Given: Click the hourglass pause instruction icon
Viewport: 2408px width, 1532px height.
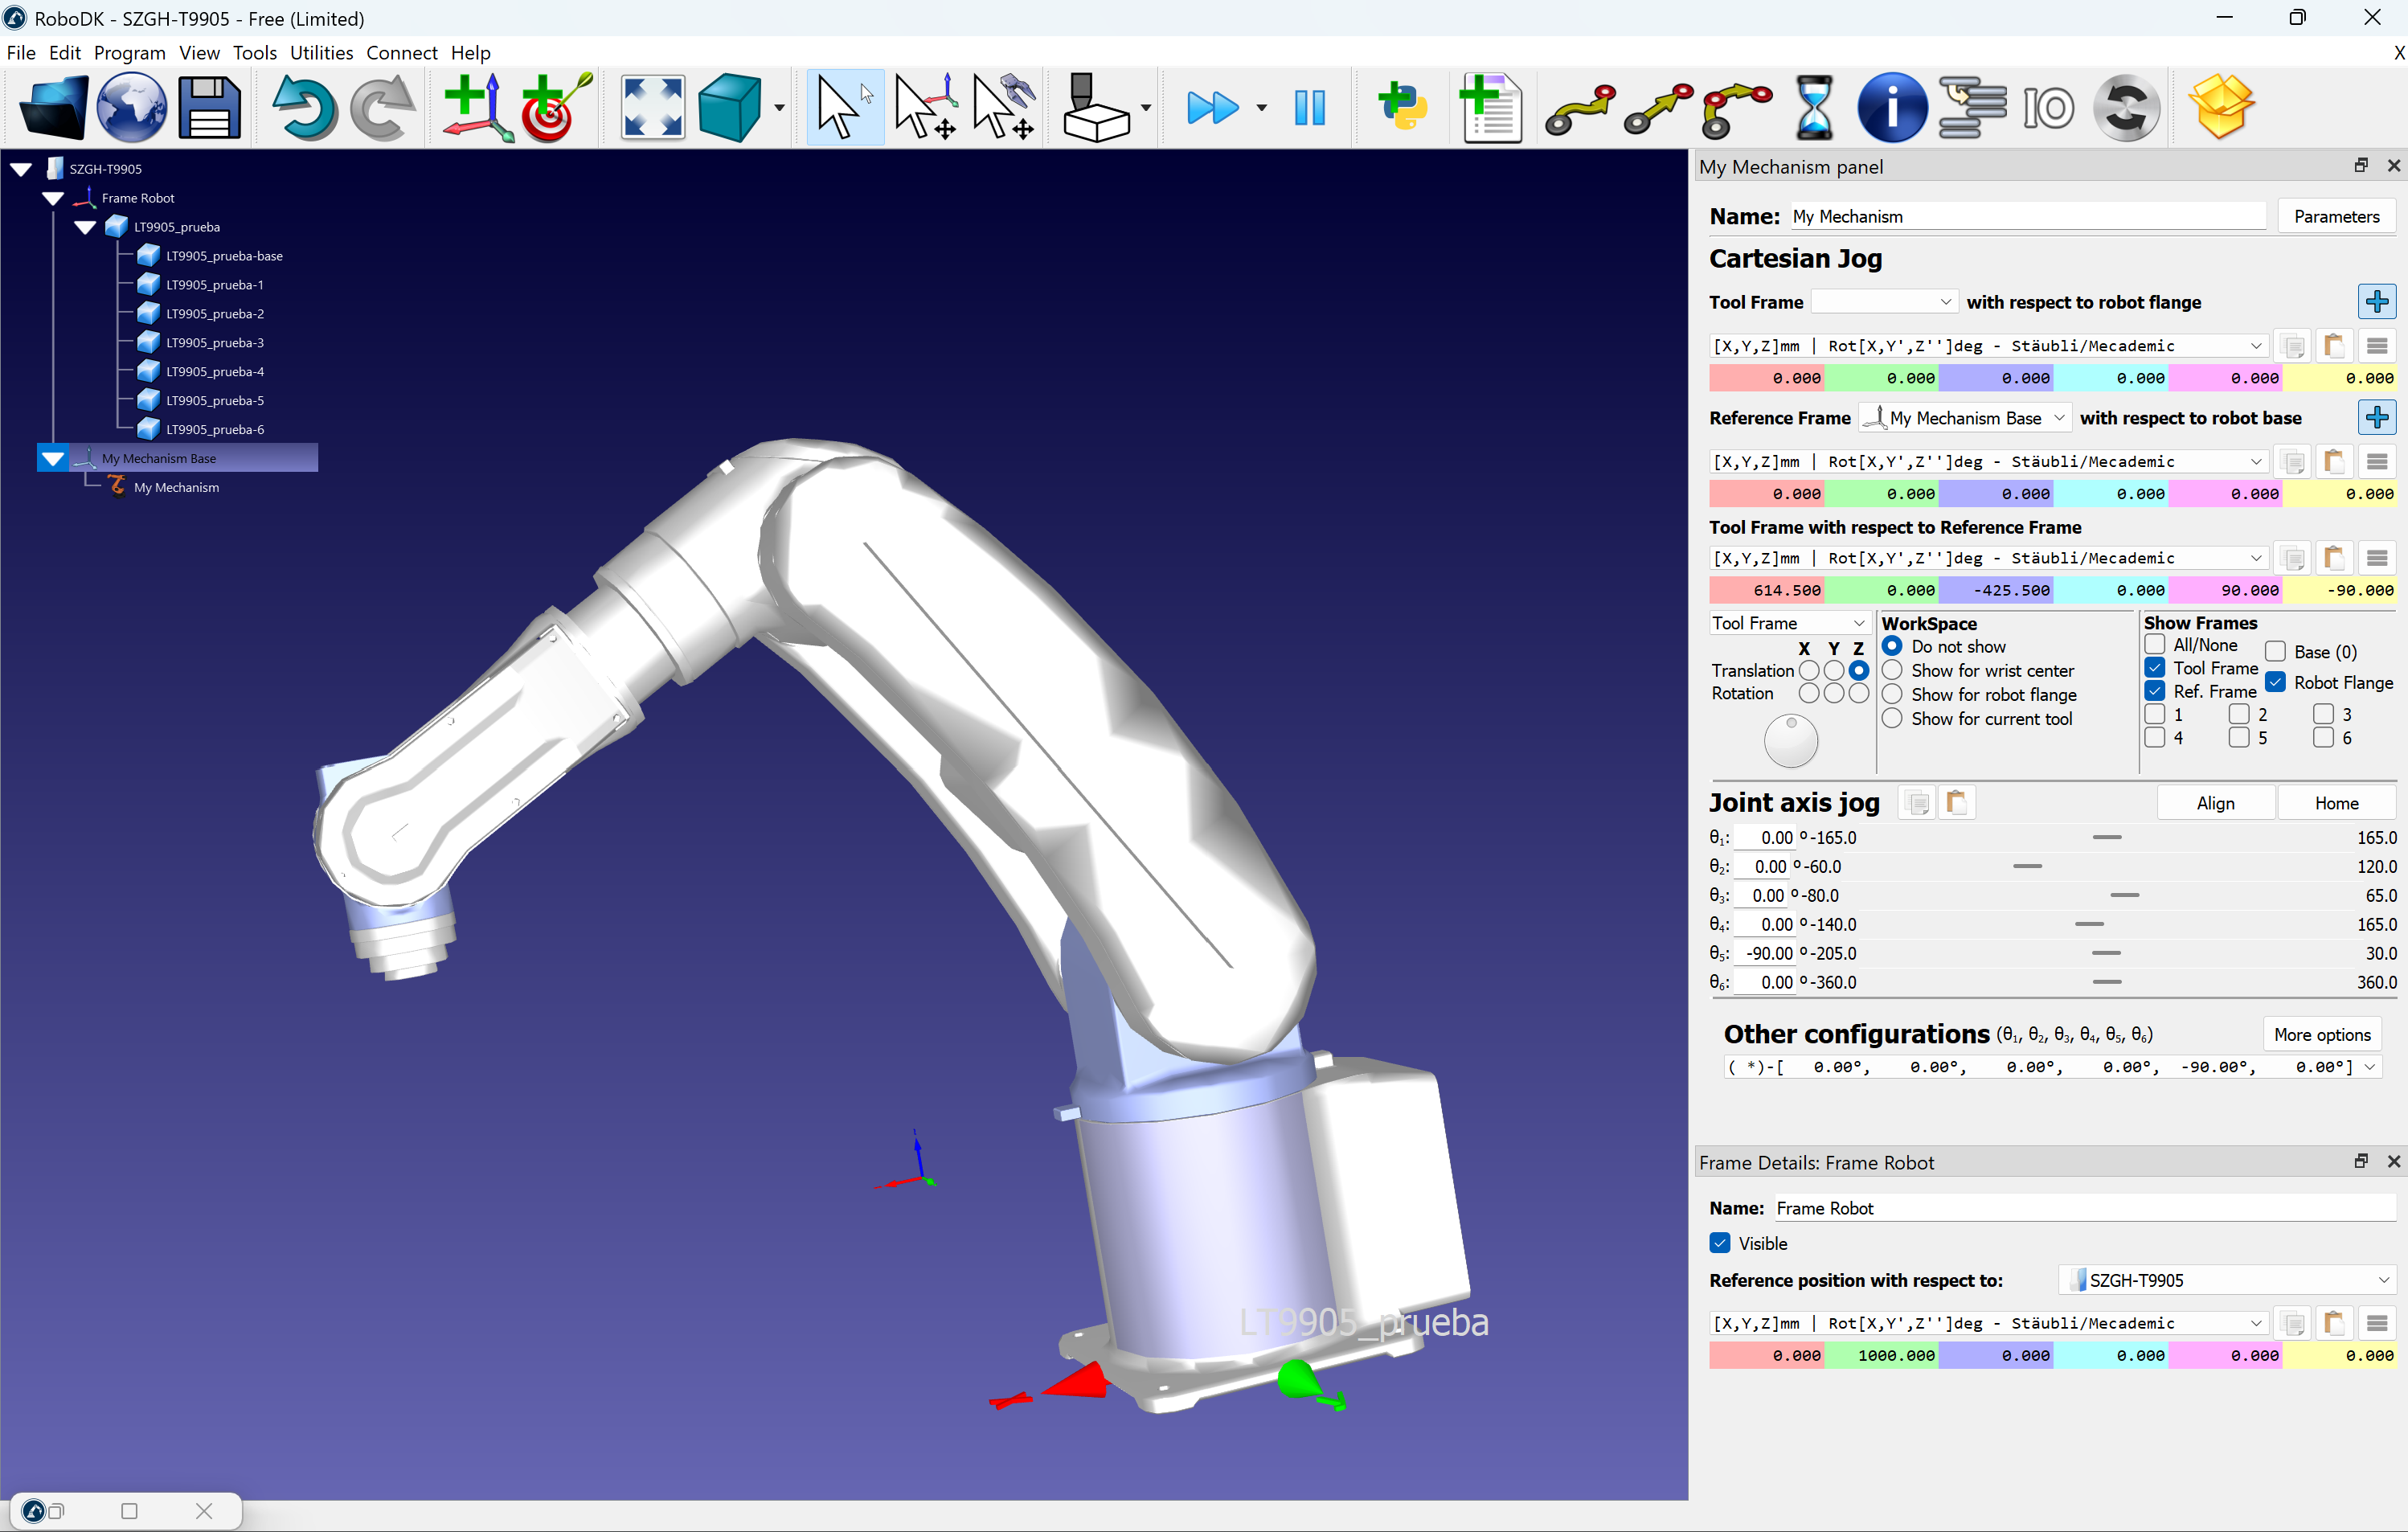Looking at the screenshot, I should point(1814,107).
